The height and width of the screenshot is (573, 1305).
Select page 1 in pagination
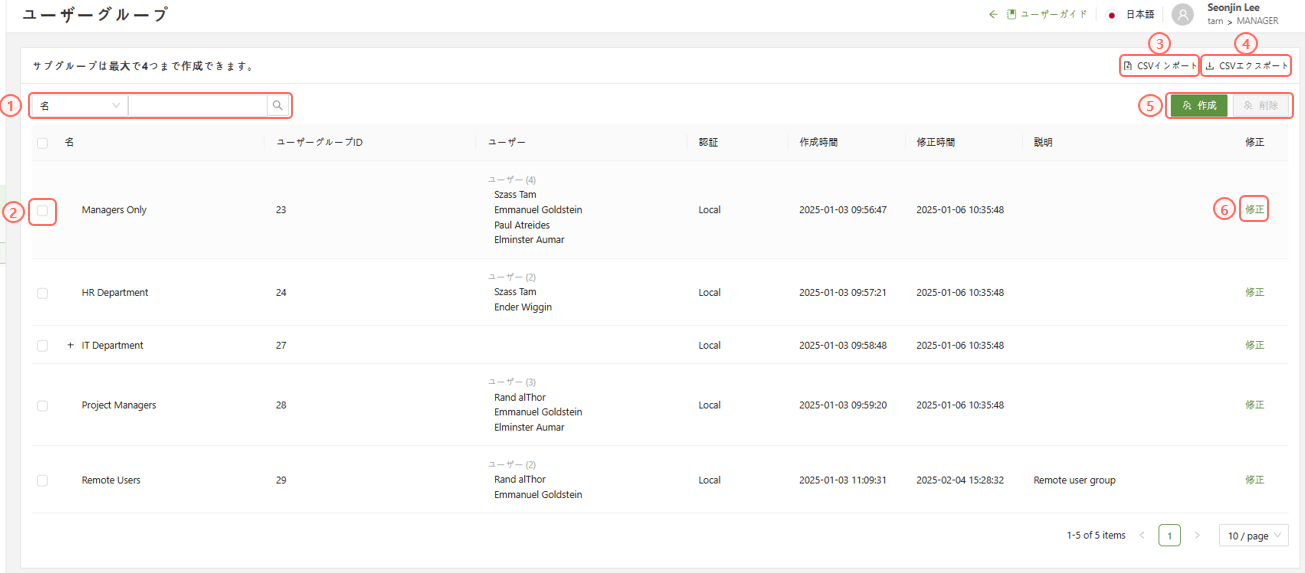pyautogui.click(x=1169, y=536)
